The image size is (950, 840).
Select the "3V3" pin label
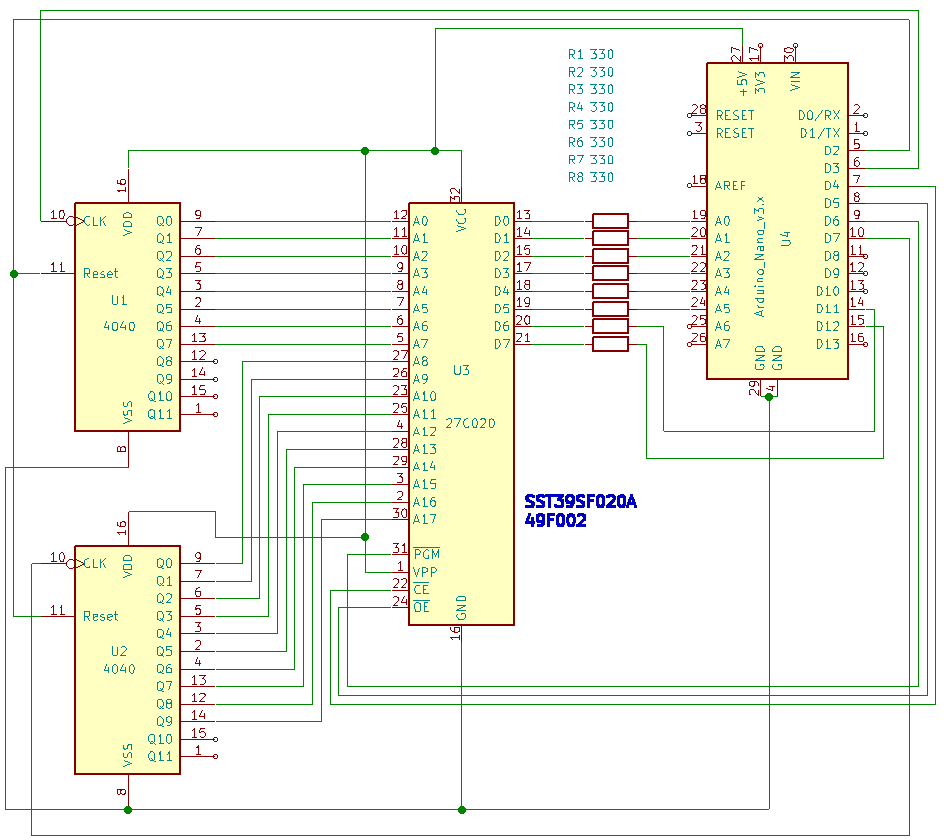760,82
